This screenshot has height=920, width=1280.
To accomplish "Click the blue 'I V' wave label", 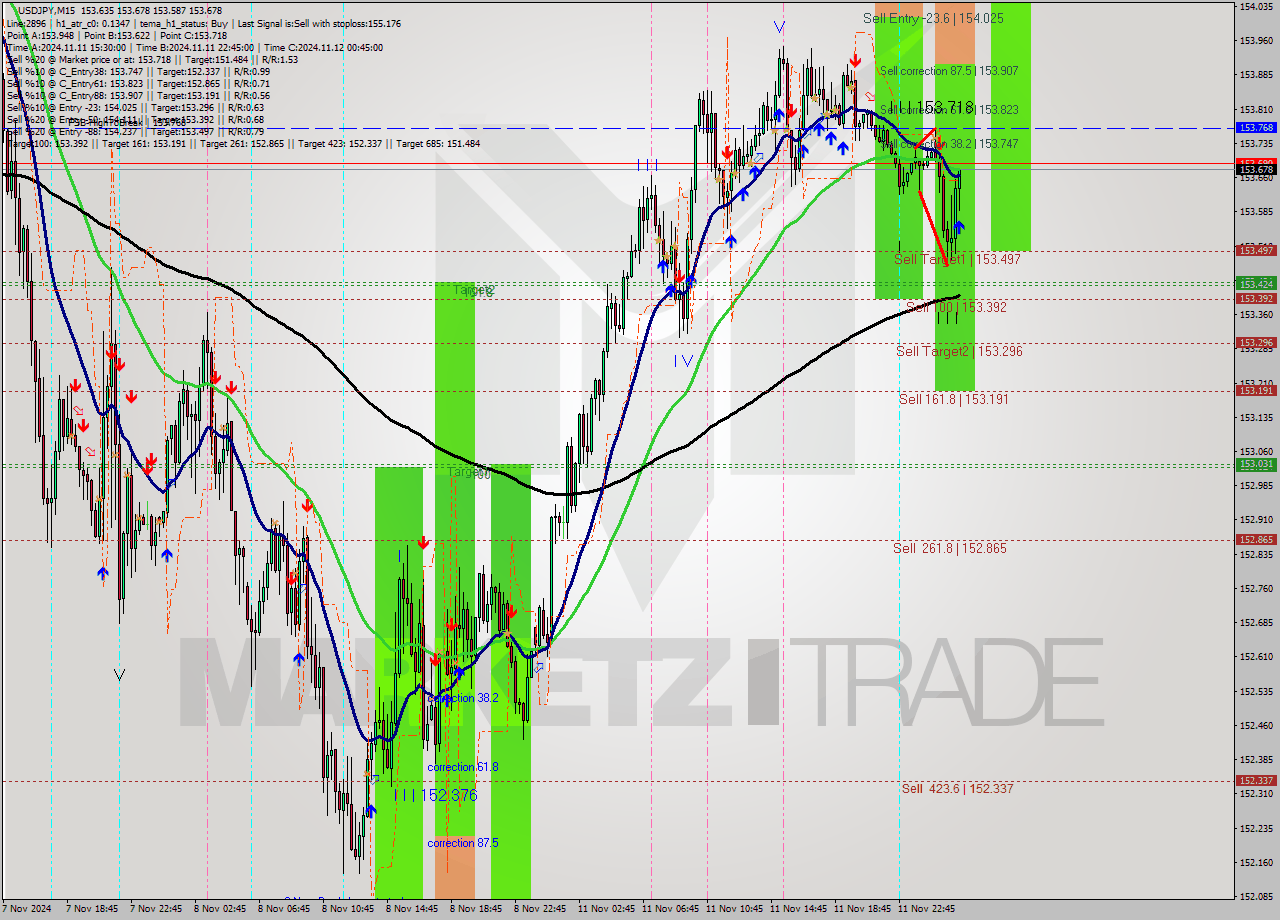I will 682,361.
